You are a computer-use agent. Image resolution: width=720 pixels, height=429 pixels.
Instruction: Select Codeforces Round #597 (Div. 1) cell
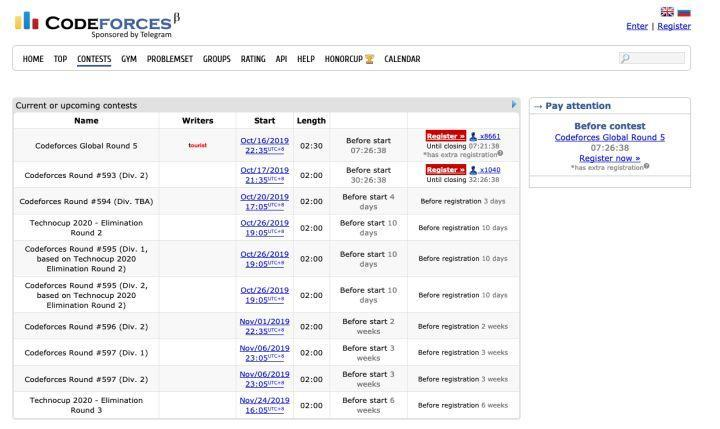click(x=86, y=353)
